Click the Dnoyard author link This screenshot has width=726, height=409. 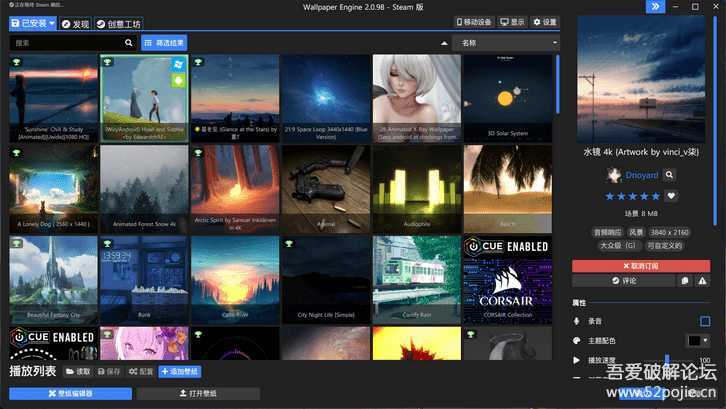pos(643,175)
